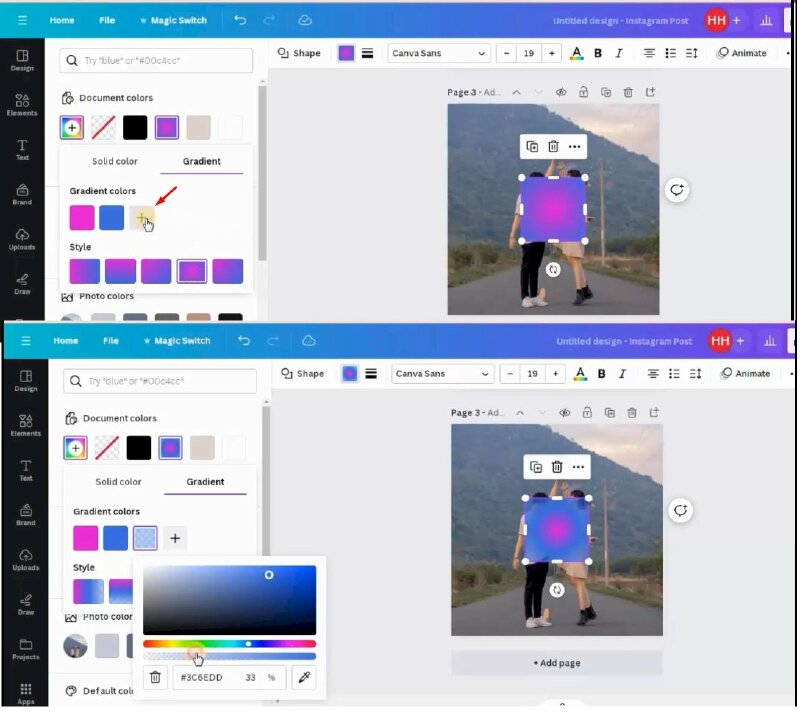Toggle the page lock icon in the lower editor
This screenshot has width=800, height=713.
[587, 412]
